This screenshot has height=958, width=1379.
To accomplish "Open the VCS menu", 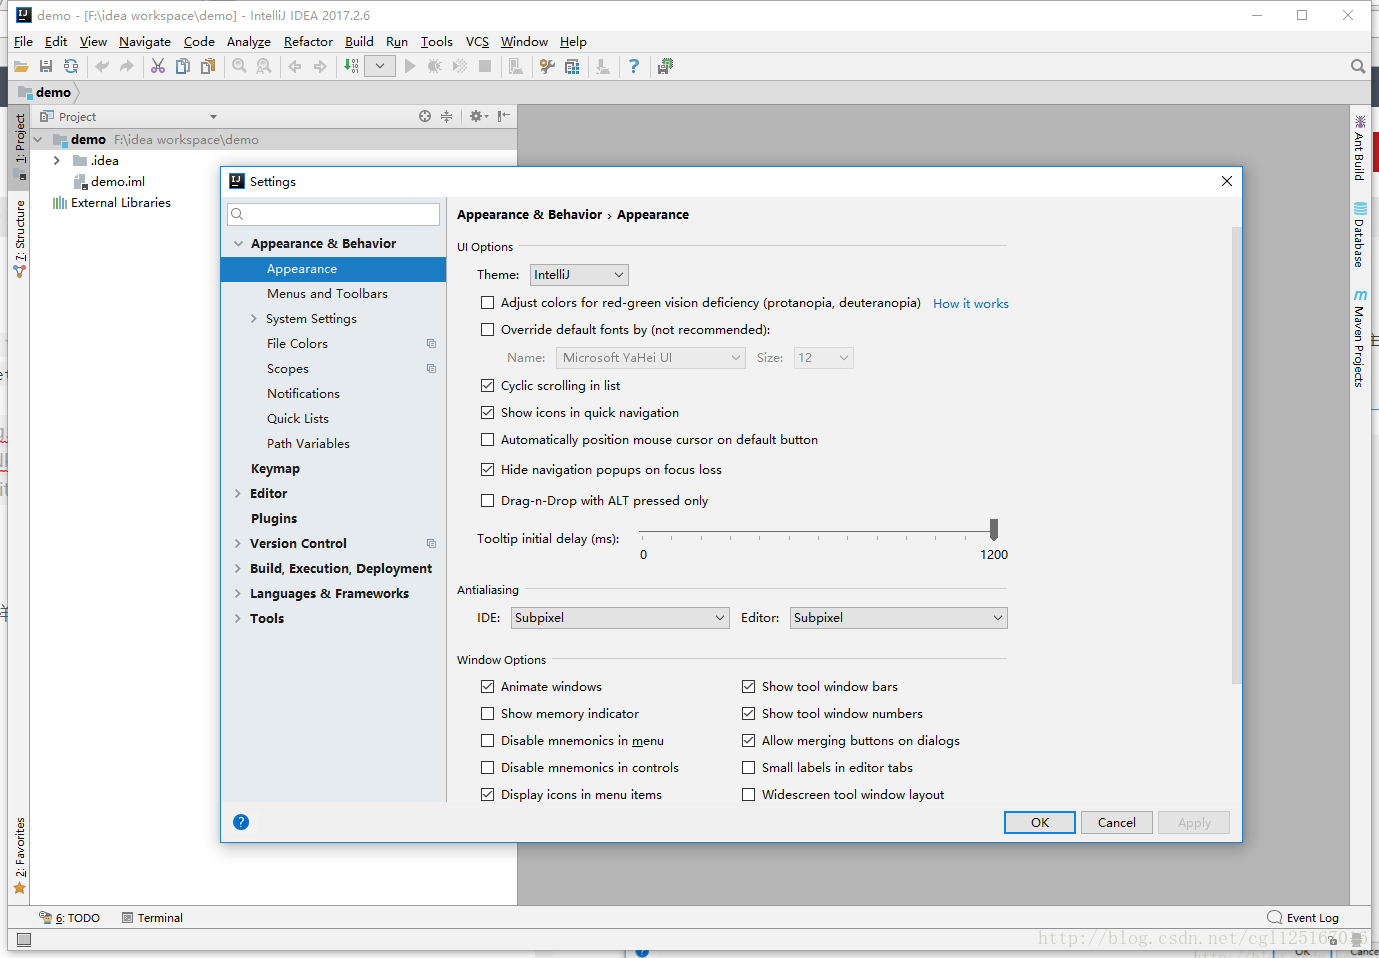I will [x=477, y=41].
